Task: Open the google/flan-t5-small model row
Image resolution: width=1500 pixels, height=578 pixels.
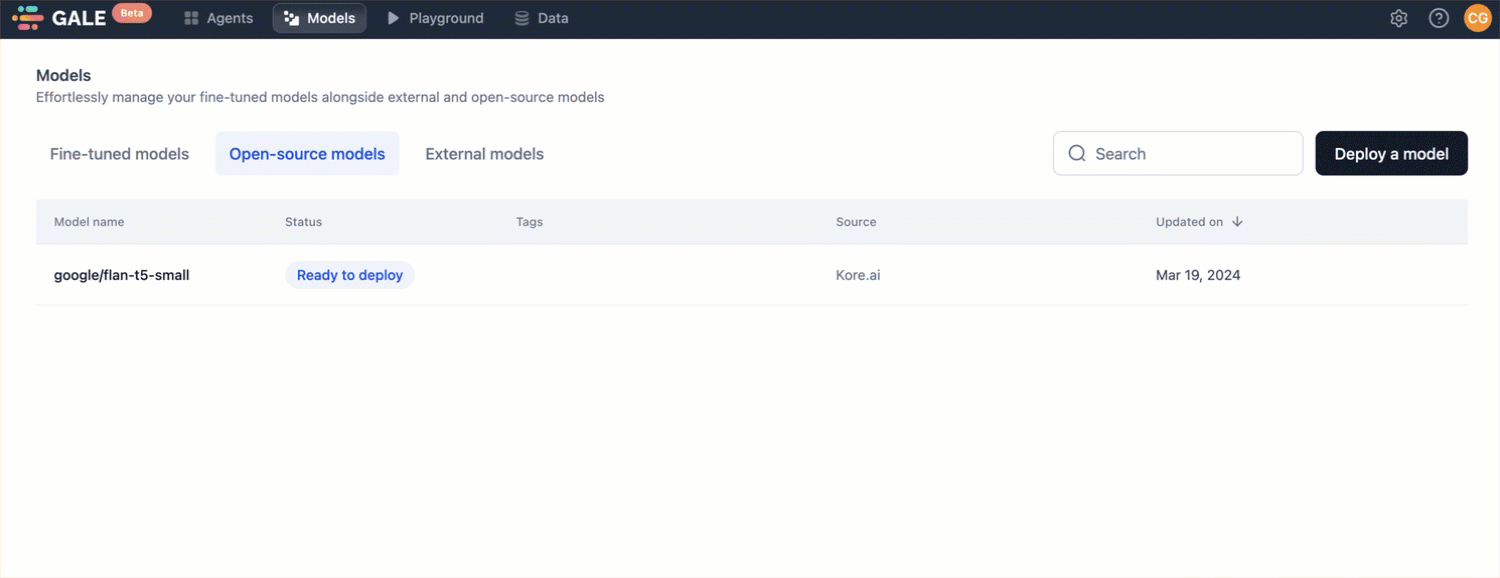Action: coord(751,275)
